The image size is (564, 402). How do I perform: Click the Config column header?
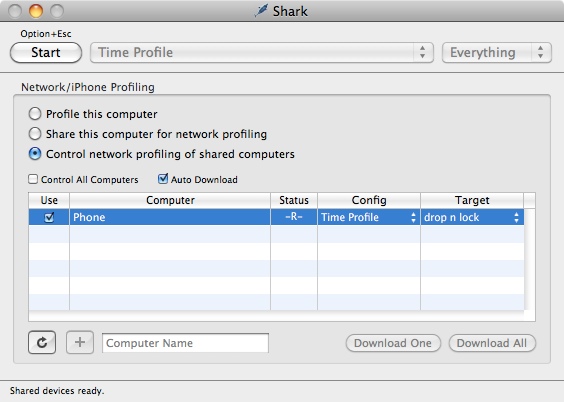pyautogui.click(x=369, y=200)
